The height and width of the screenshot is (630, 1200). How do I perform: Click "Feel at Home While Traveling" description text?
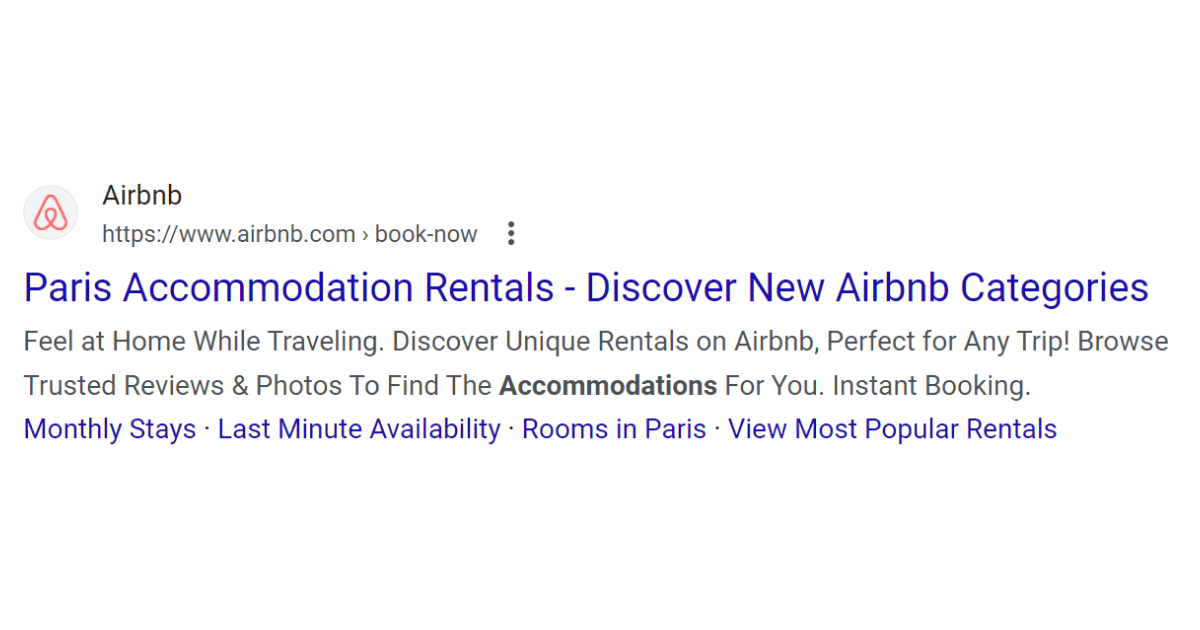click(x=203, y=342)
